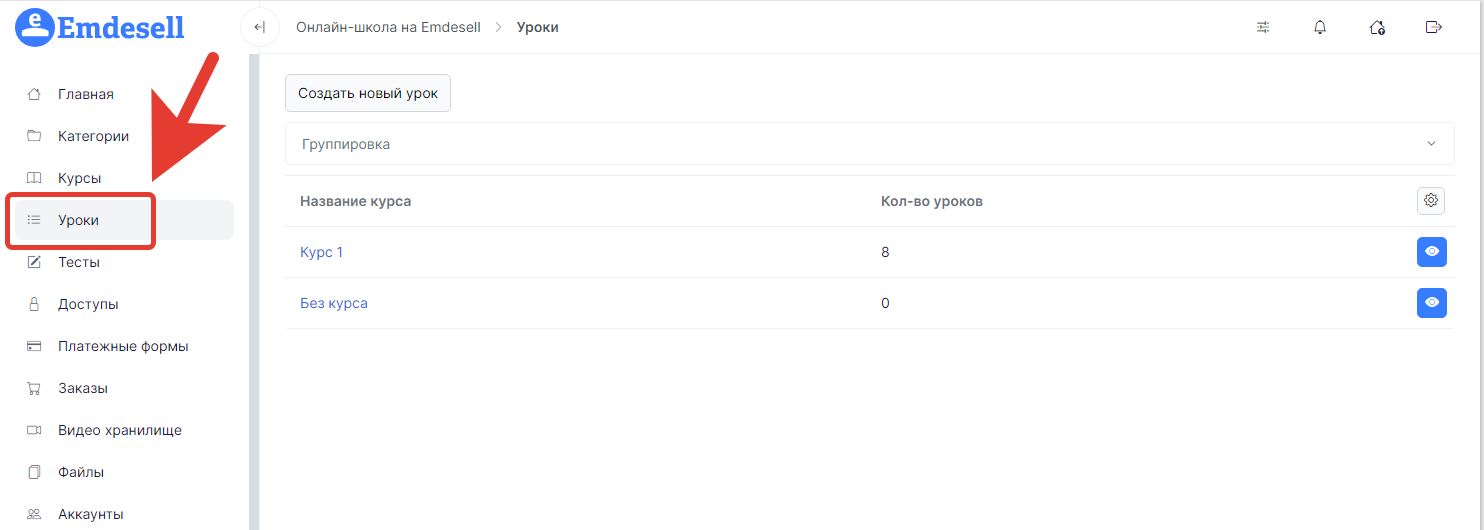The width and height of the screenshot is (1484, 530).
Task: Click the home with lock icon
Action: (1377, 27)
